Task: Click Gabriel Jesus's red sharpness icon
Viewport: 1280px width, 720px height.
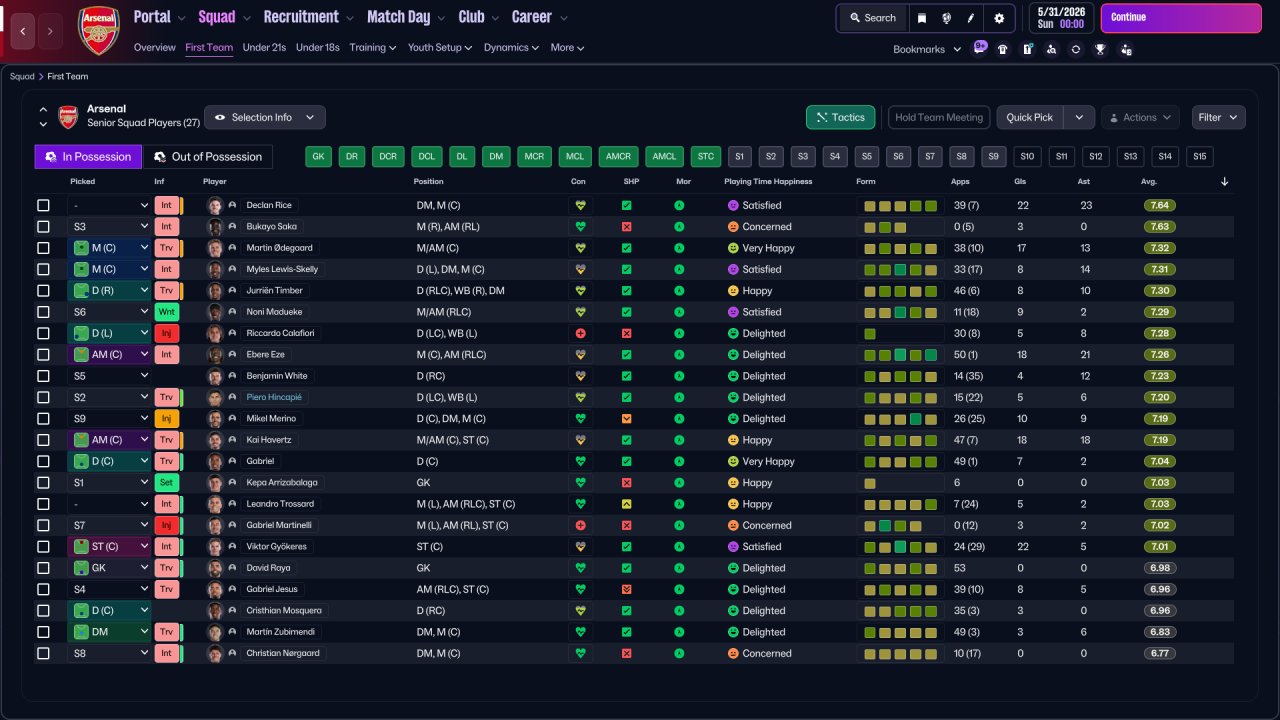Action: point(626,589)
